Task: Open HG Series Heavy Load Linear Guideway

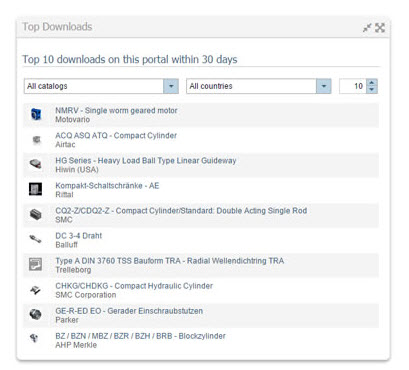Action: [146, 161]
